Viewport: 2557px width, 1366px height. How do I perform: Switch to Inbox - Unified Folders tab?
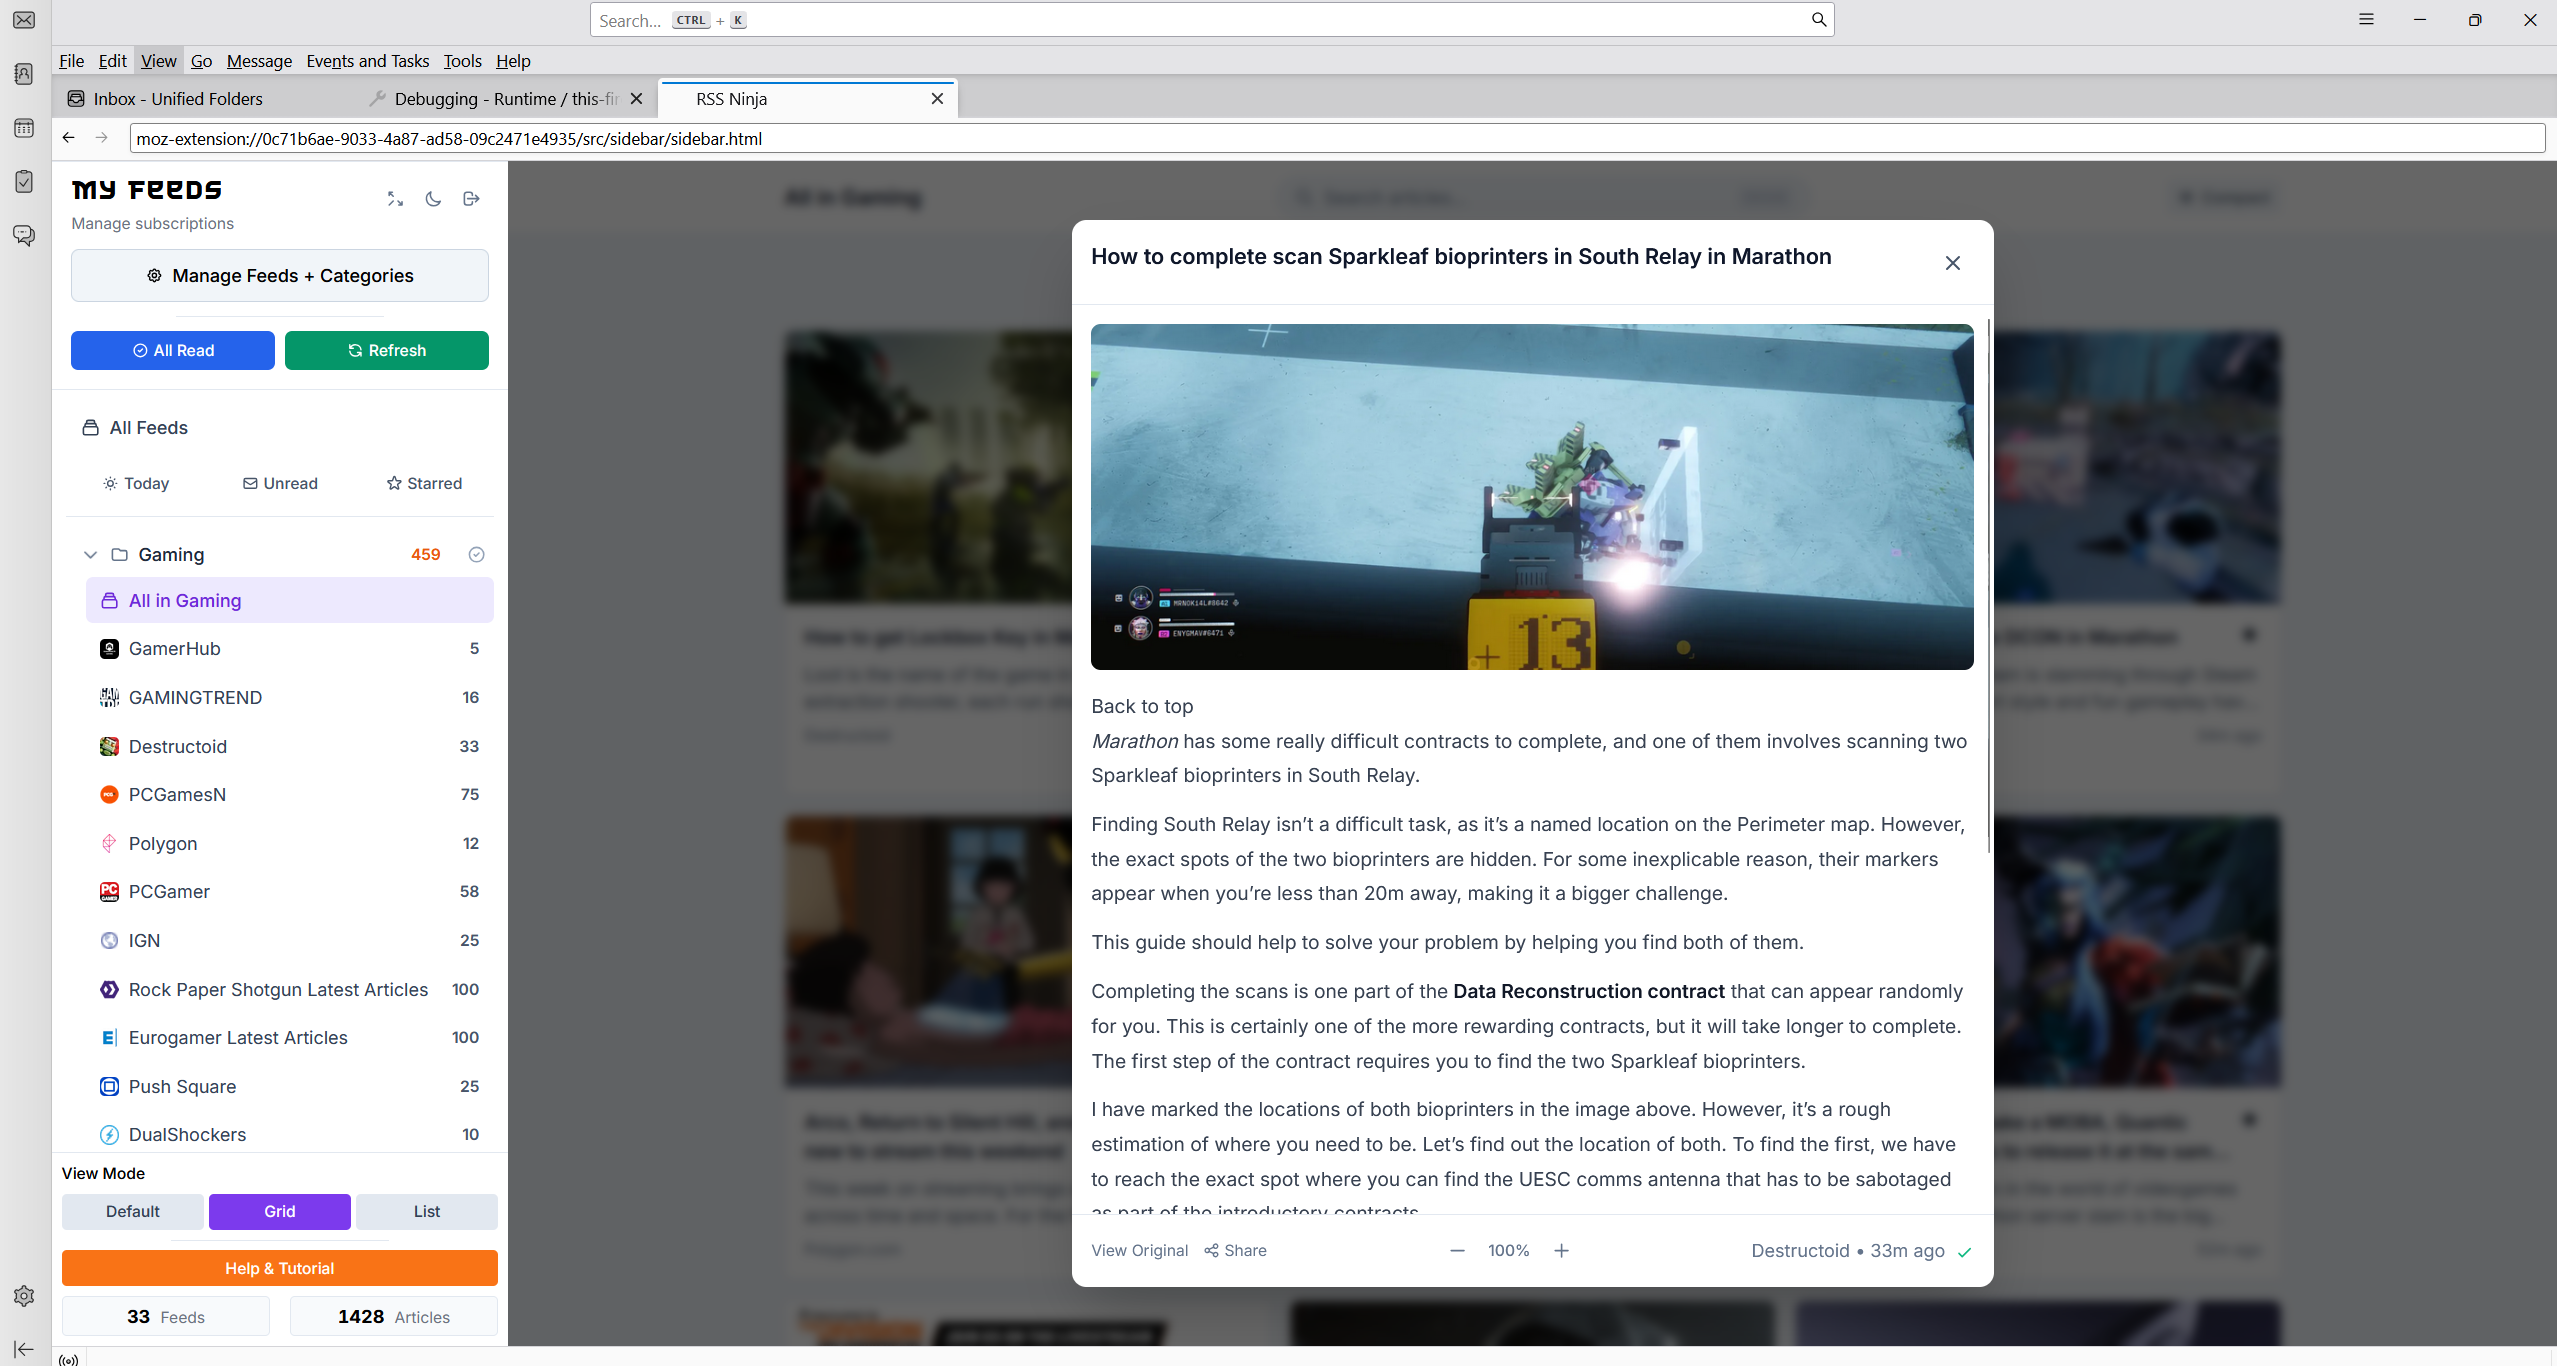coord(178,99)
